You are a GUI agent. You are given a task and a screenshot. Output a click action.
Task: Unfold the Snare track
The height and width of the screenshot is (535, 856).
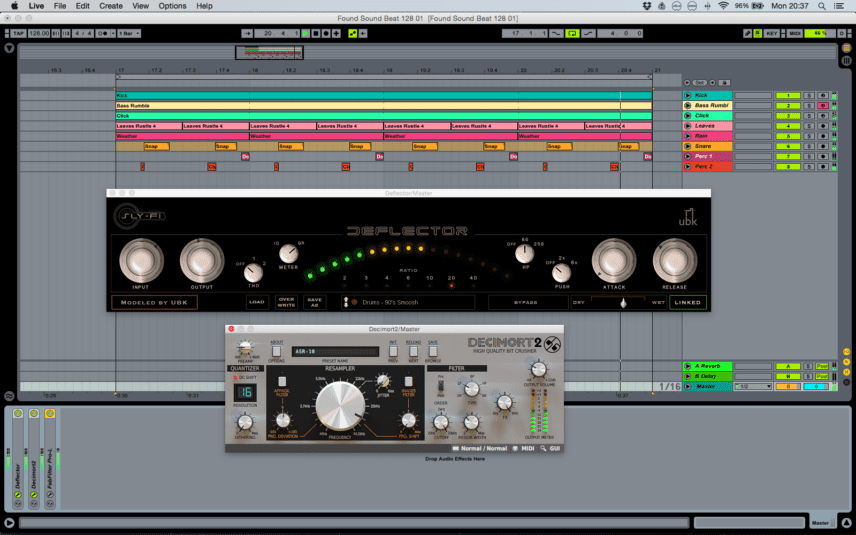688,146
